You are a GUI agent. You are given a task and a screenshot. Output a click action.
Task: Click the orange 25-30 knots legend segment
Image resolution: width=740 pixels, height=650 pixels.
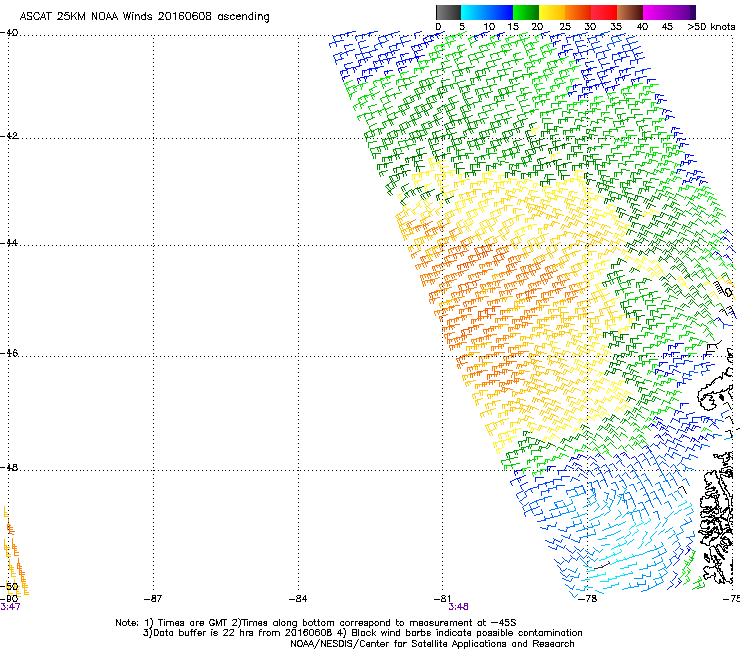pyautogui.click(x=578, y=12)
